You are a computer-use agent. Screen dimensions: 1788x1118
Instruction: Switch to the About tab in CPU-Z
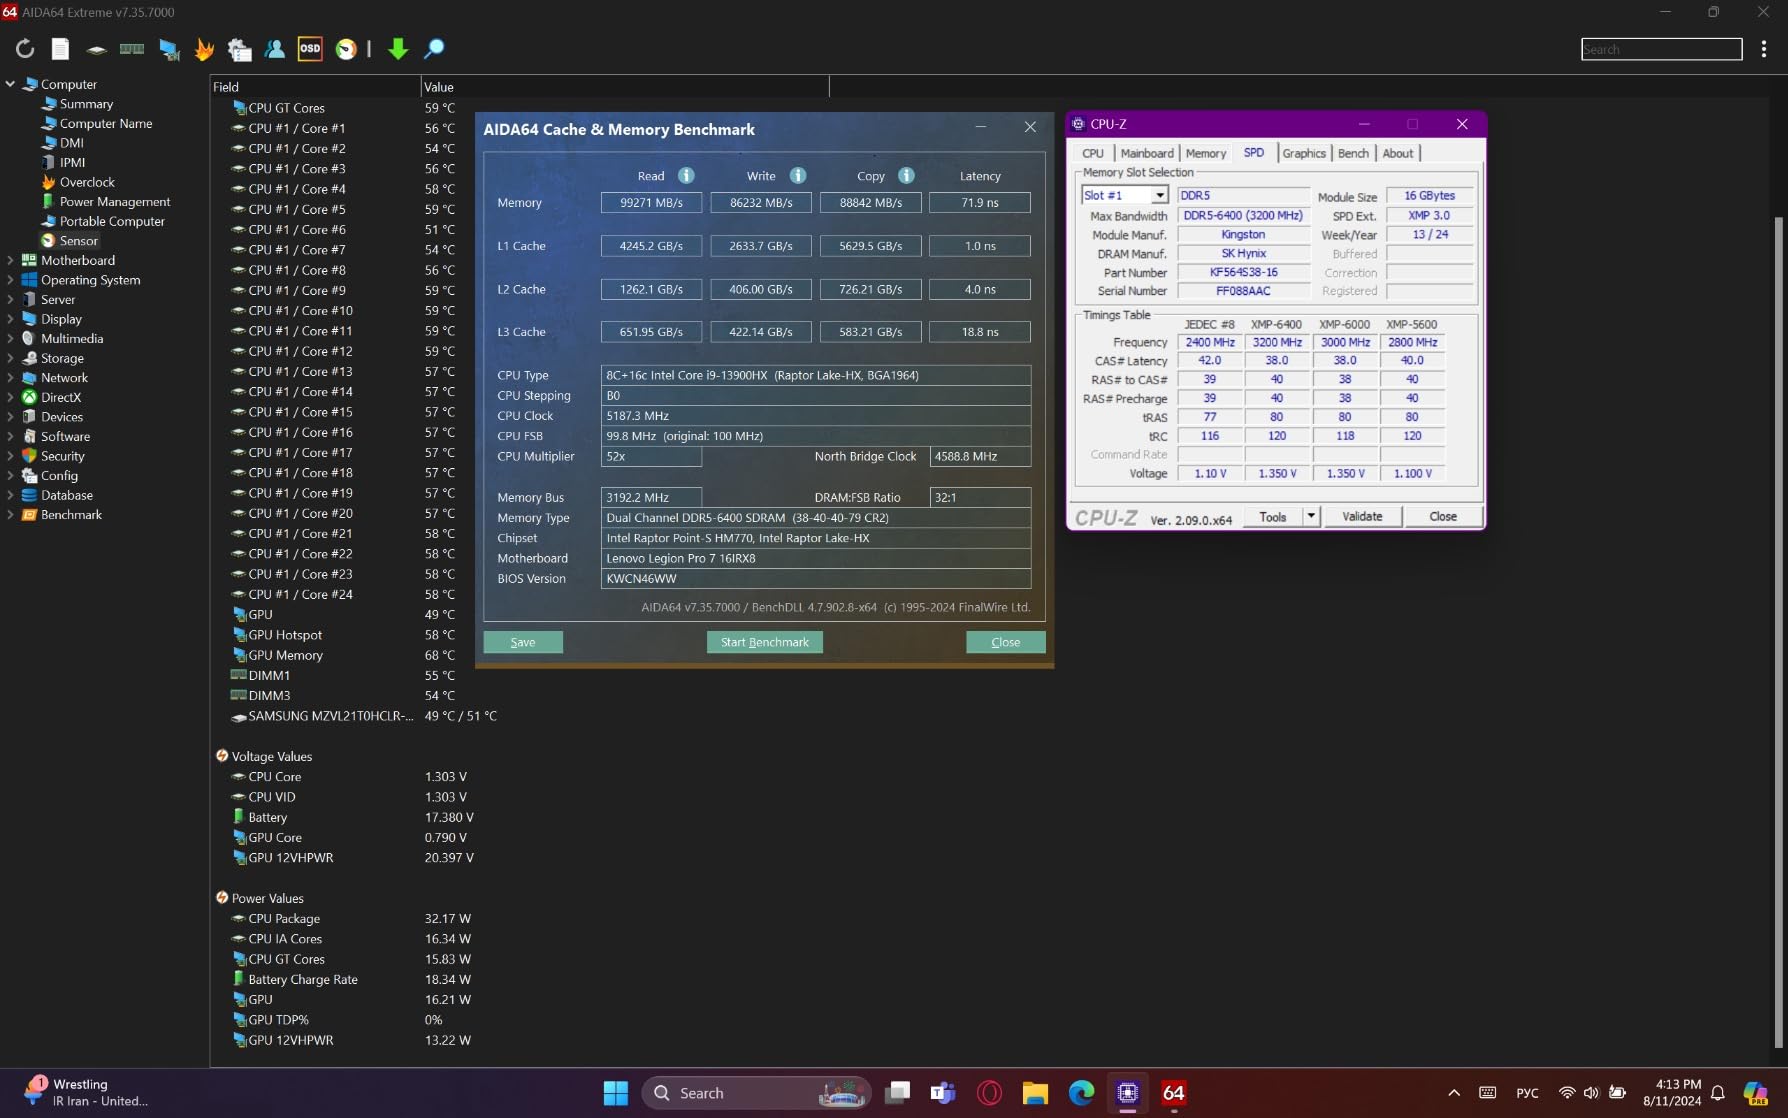(x=1398, y=153)
